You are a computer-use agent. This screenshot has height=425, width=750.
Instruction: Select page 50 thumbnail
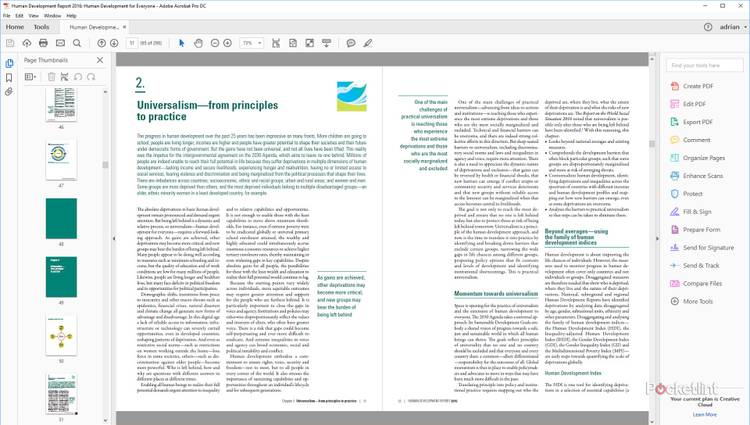[61, 335]
